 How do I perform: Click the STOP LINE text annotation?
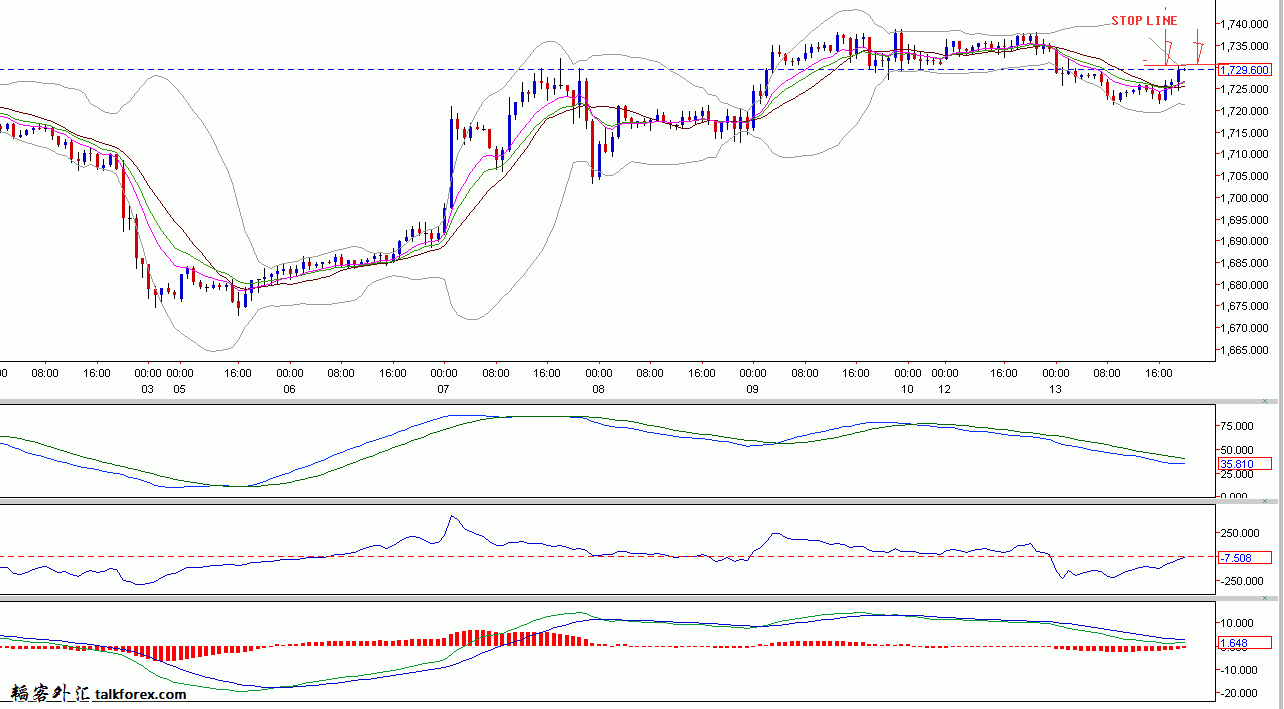(x=1144, y=21)
